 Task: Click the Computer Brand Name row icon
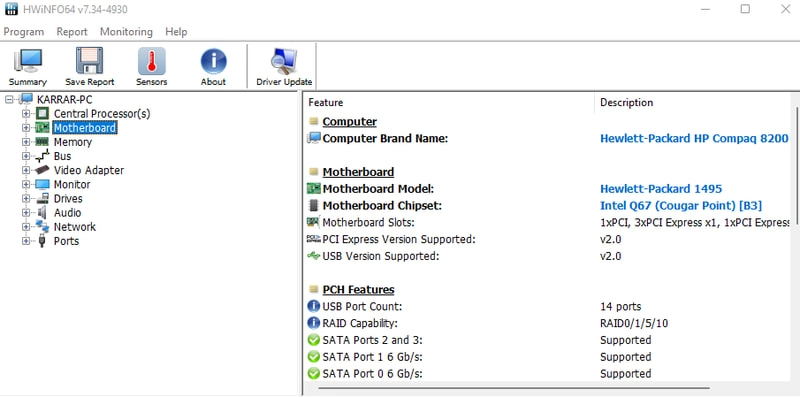[x=314, y=138]
